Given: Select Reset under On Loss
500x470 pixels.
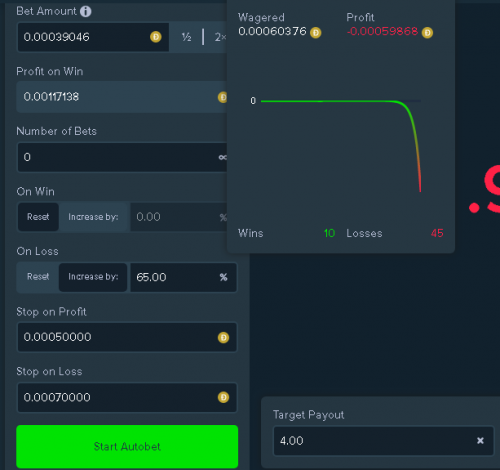Looking at the screenshot, I should (38, 277).
